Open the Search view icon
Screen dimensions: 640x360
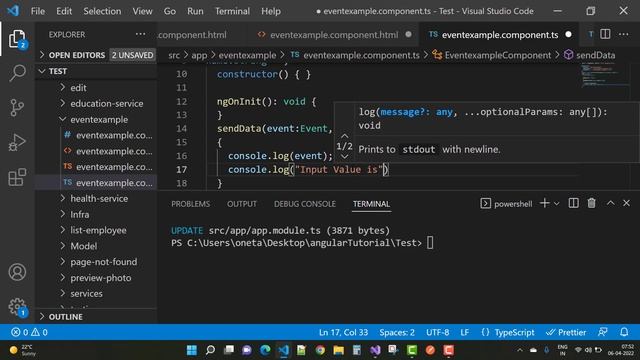[17, 73]
